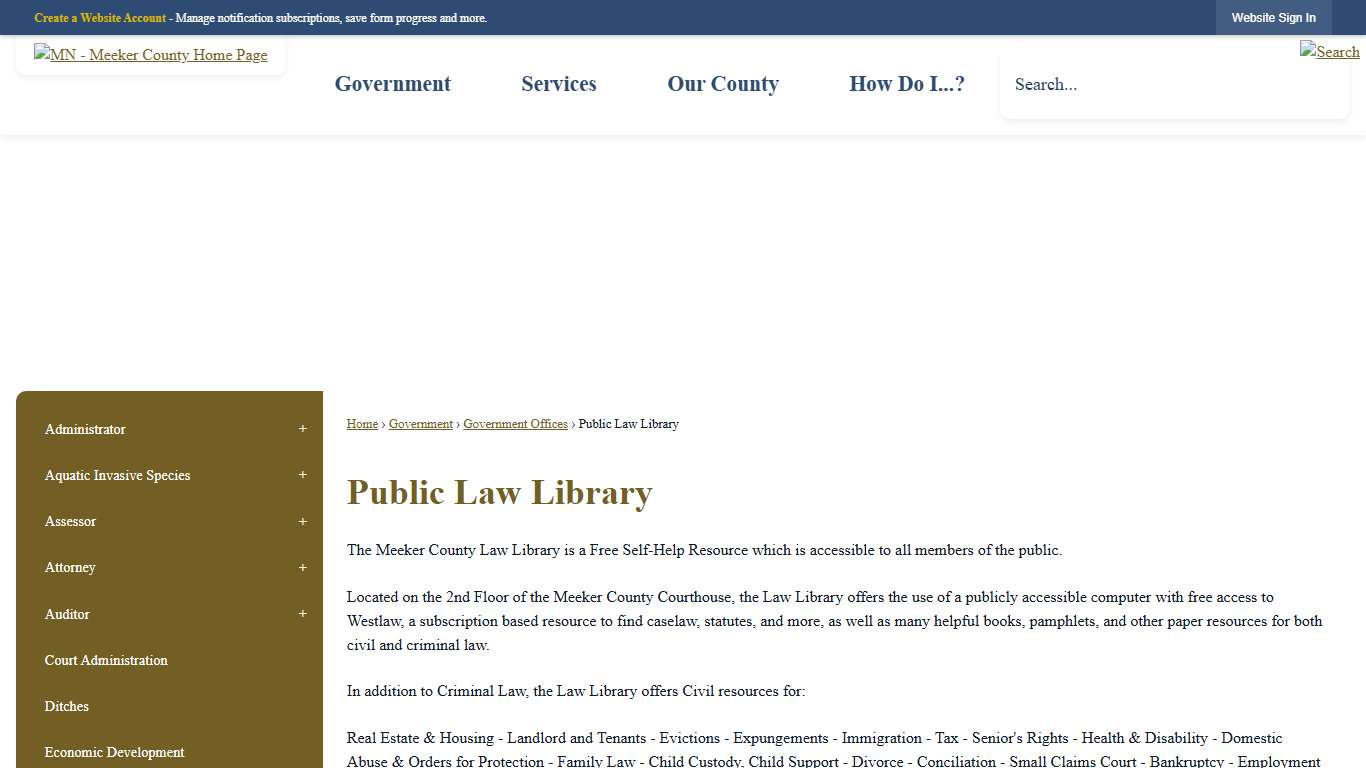Open the Court Administration page

coord(106,660)
